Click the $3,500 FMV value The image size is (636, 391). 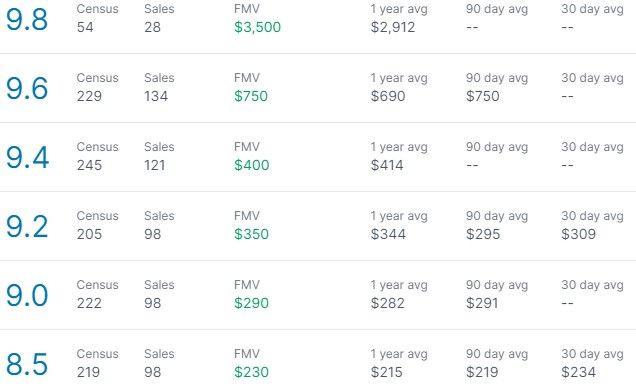click(x=258, y=27)
